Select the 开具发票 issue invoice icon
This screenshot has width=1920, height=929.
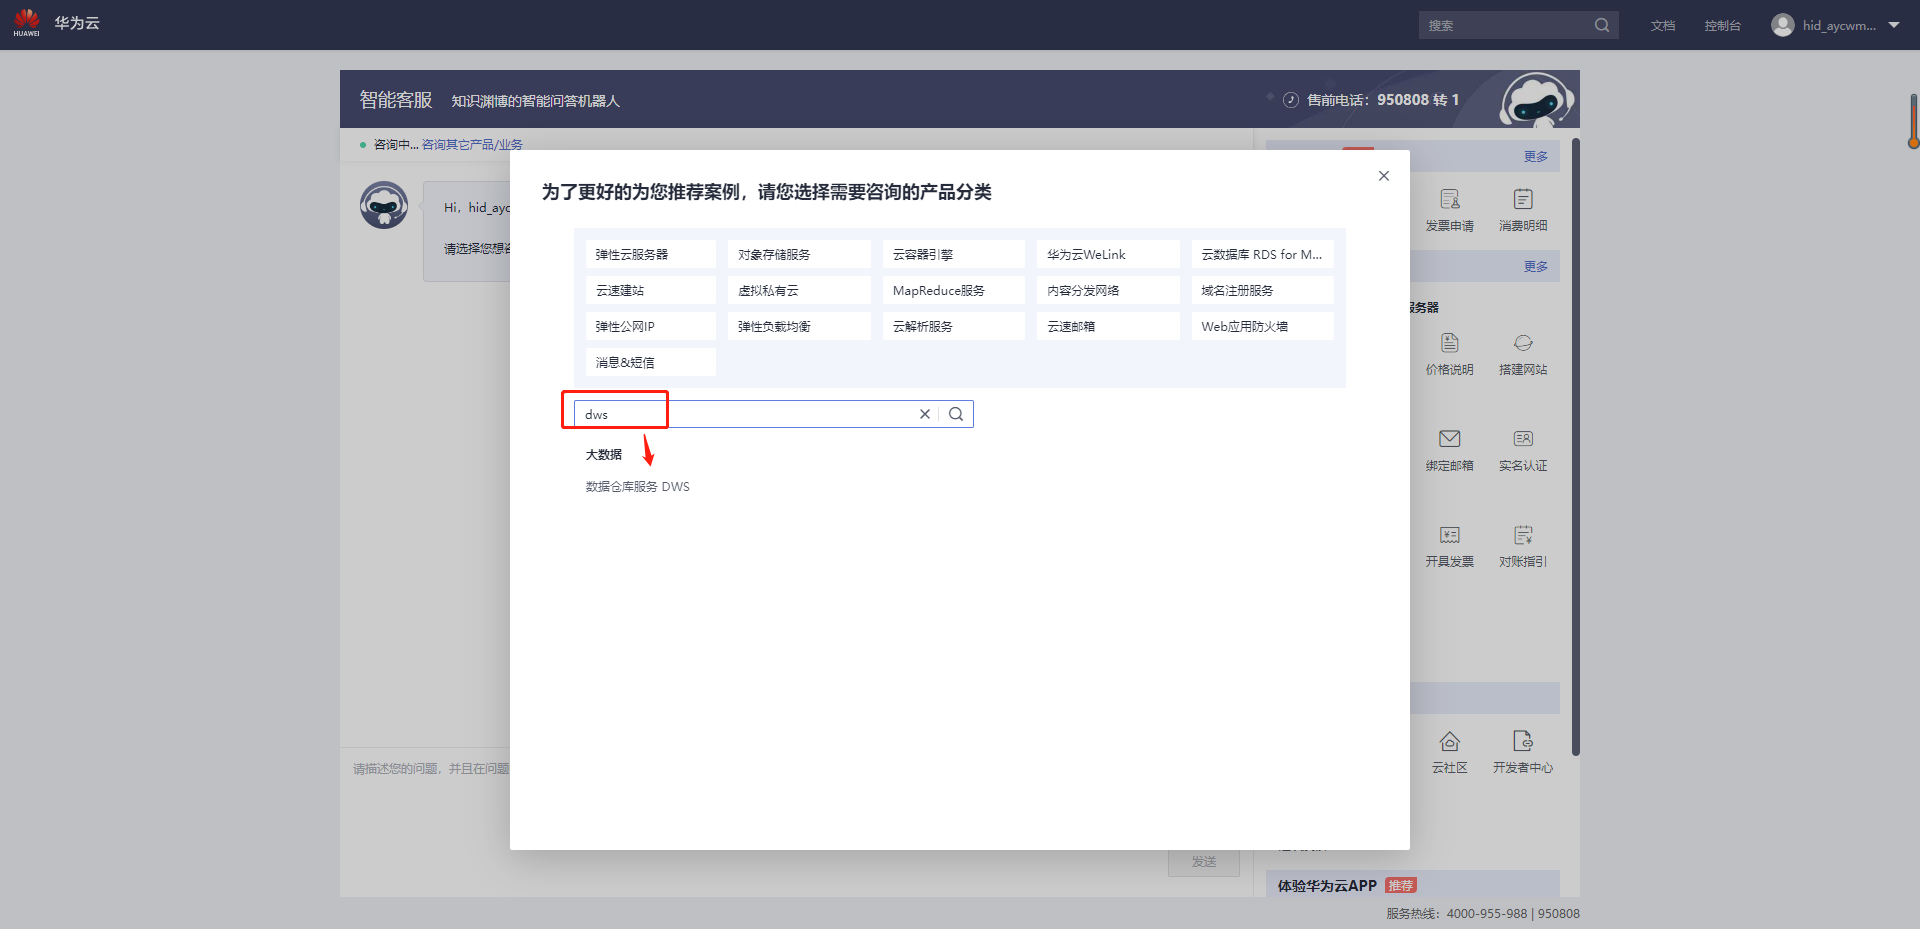1450,544
